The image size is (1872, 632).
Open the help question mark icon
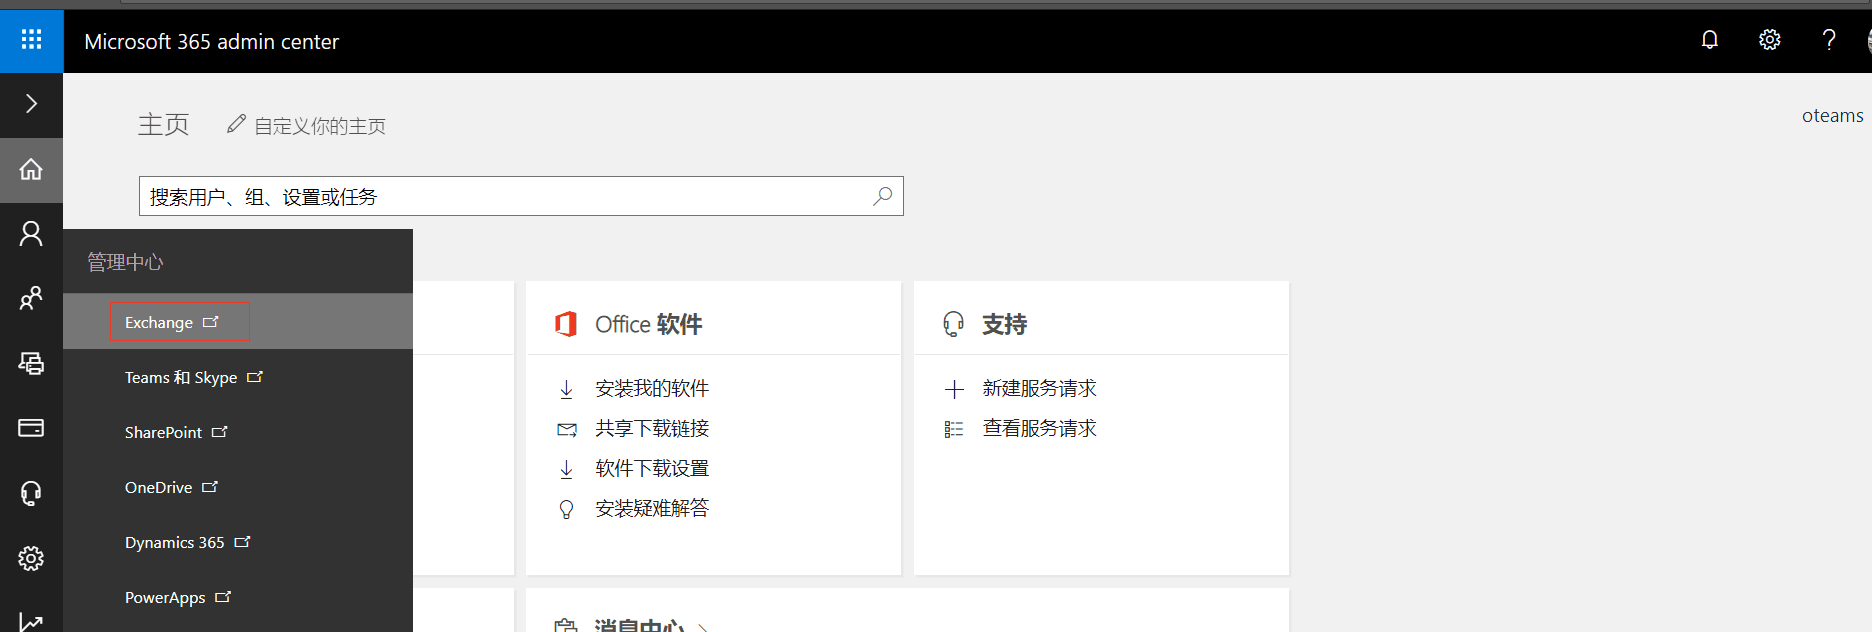click(x=1829, y=40)
